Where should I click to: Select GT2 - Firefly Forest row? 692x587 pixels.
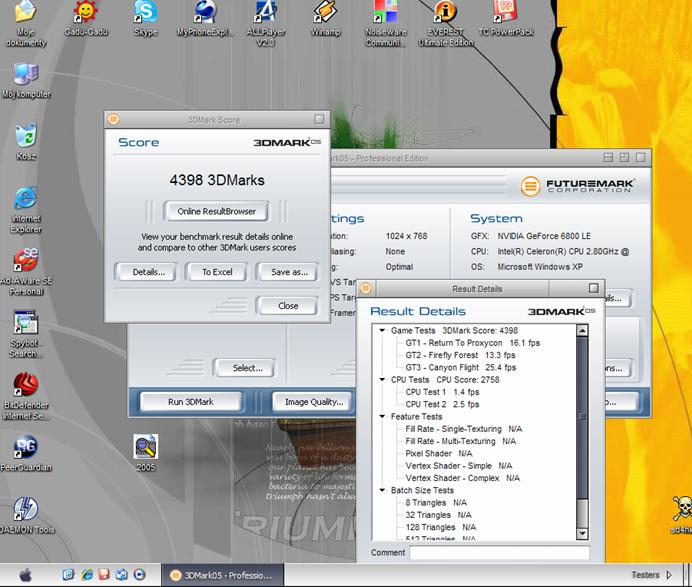tap(460, 355)
